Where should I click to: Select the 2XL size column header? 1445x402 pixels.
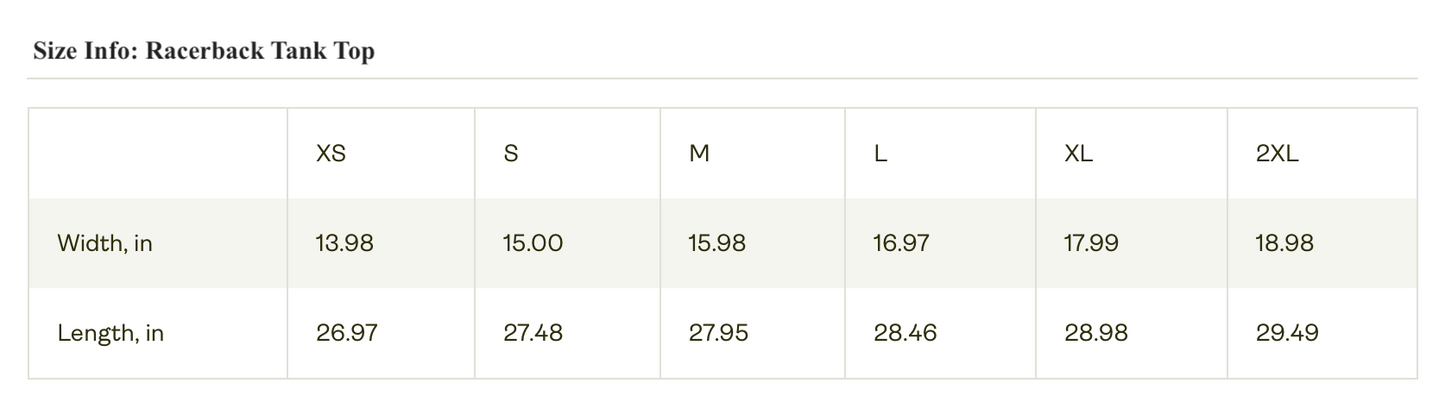pos(1277,154)
